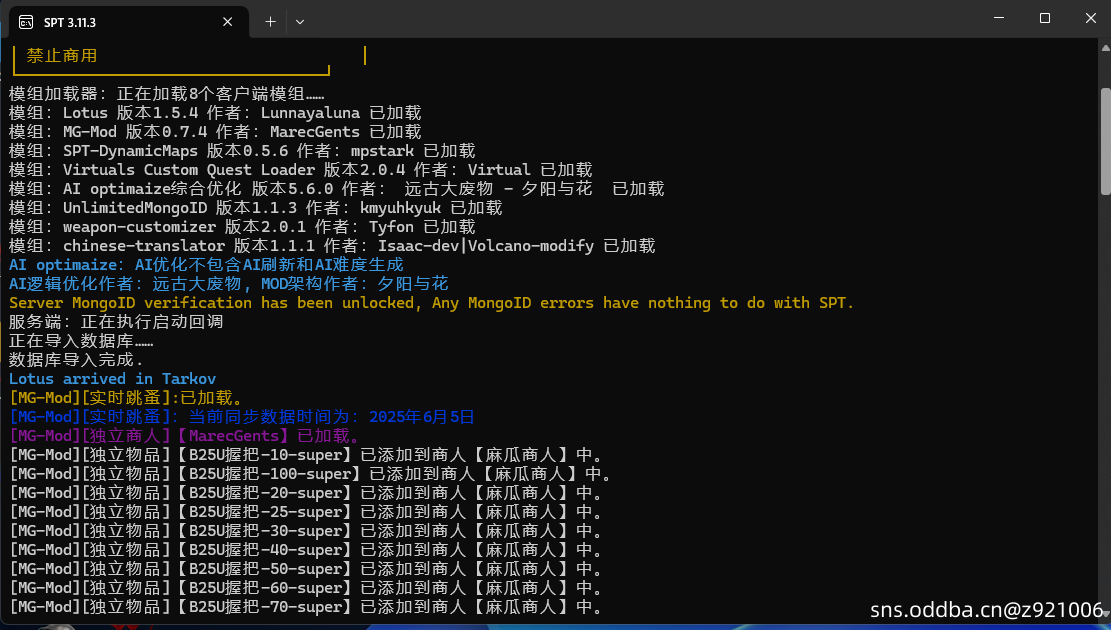Click the B25U握把-25-super line

(305, 512)
